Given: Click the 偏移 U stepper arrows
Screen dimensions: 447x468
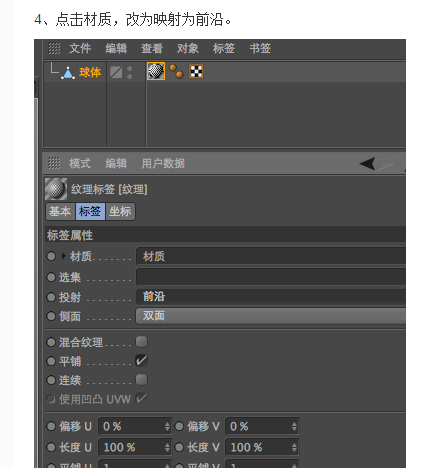Looking at the screenshot, I should click(x=167, y=426).
